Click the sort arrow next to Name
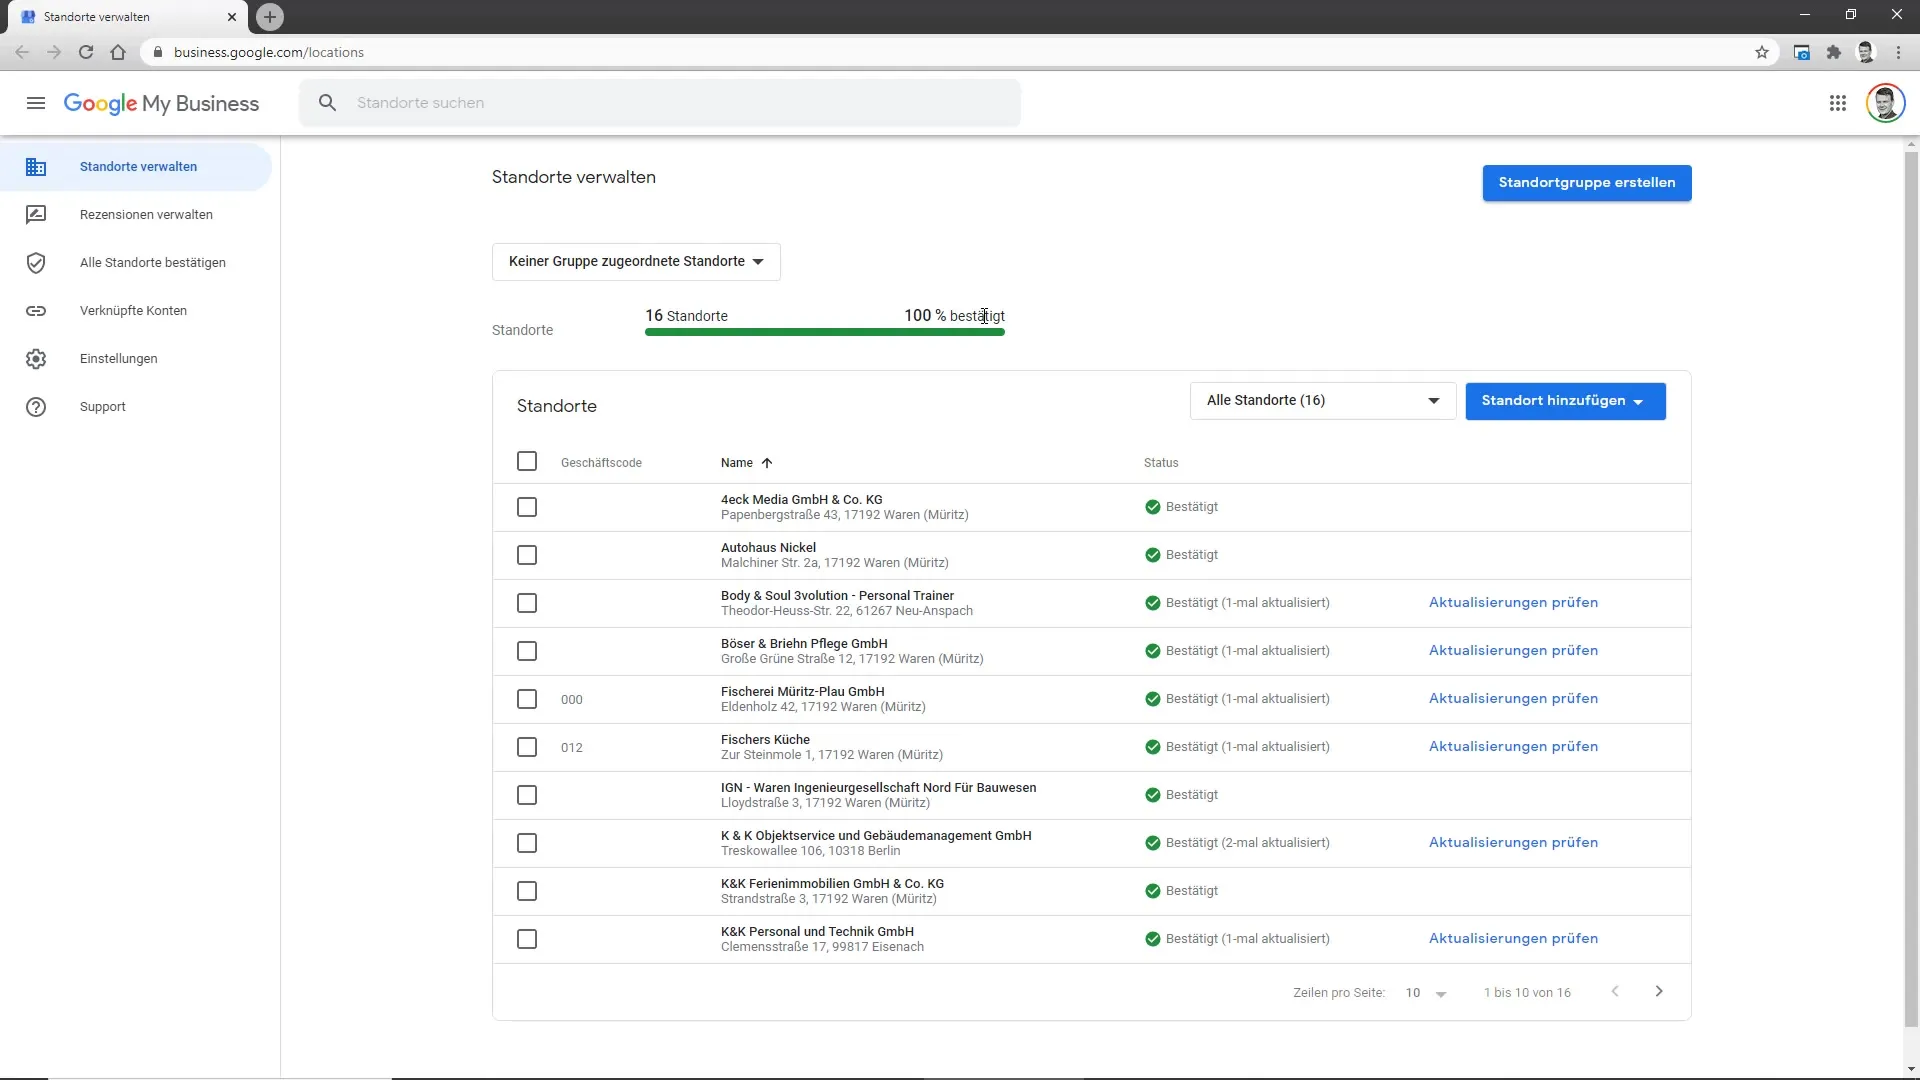 point(767,463)
